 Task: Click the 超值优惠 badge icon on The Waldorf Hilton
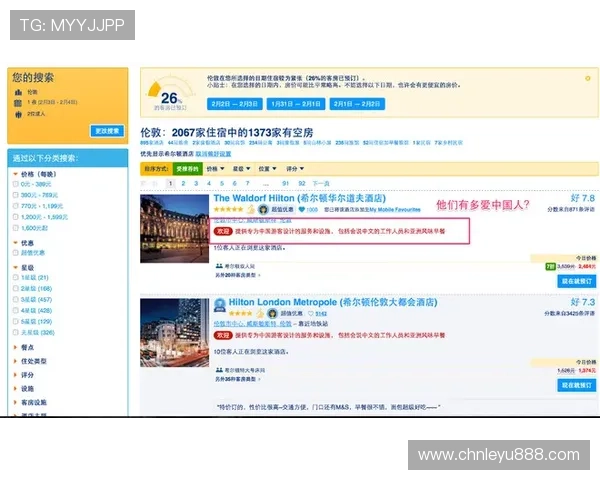263,209
